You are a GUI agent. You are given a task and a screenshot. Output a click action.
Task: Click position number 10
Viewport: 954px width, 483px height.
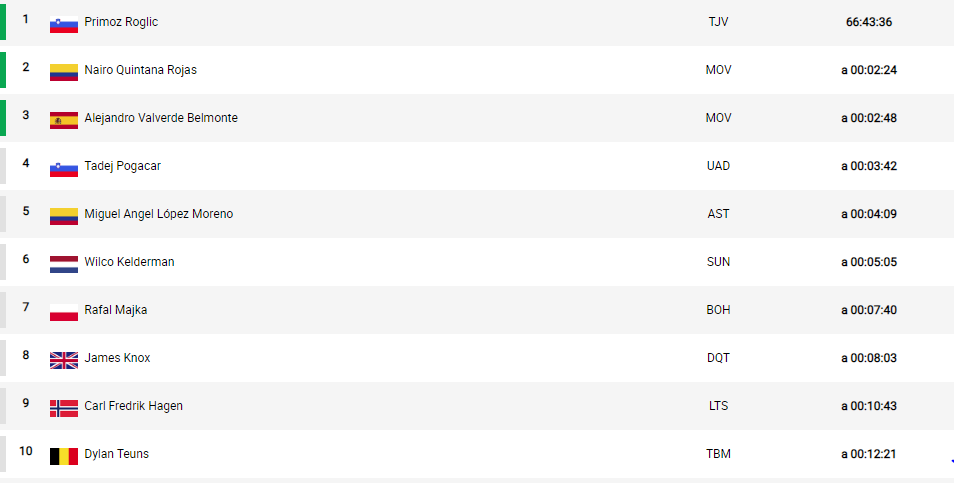(x=26, y=451)
